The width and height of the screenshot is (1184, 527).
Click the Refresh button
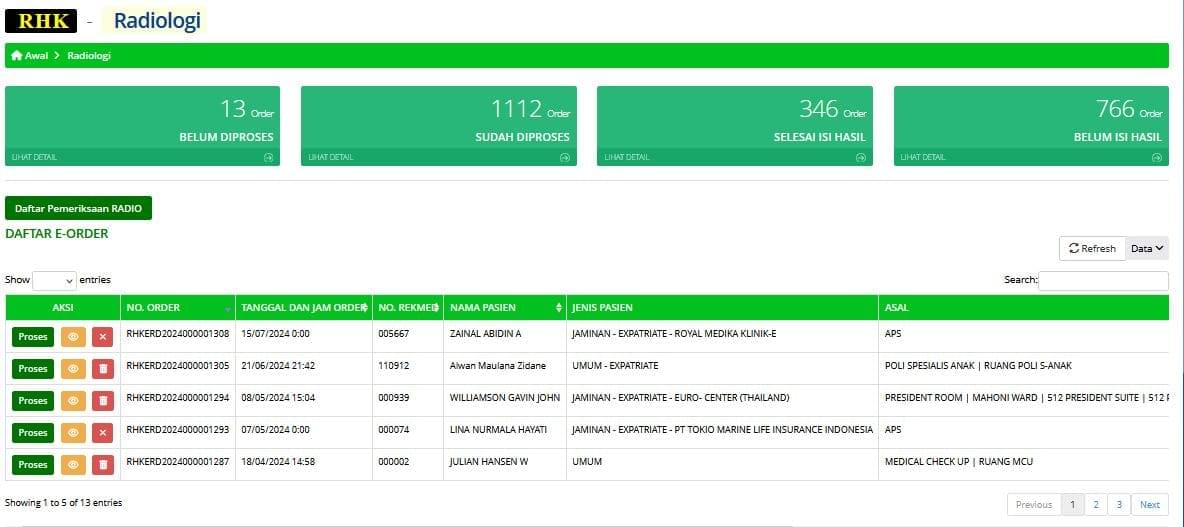1092,248
